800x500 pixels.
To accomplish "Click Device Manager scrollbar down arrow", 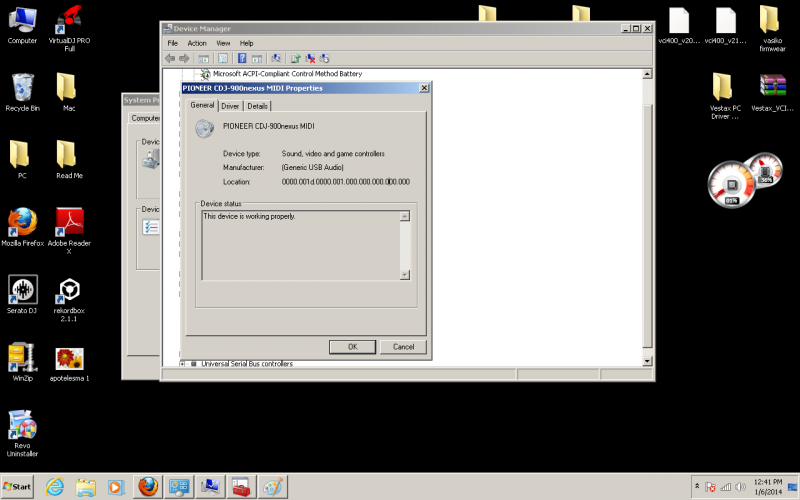I will tap(647, 361).
